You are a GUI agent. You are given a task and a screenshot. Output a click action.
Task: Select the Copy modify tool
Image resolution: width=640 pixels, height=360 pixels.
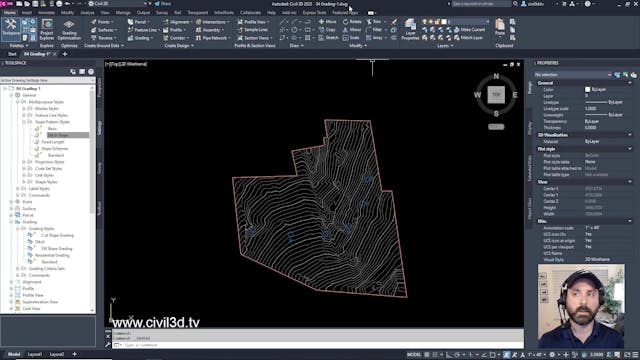[327, 30]
